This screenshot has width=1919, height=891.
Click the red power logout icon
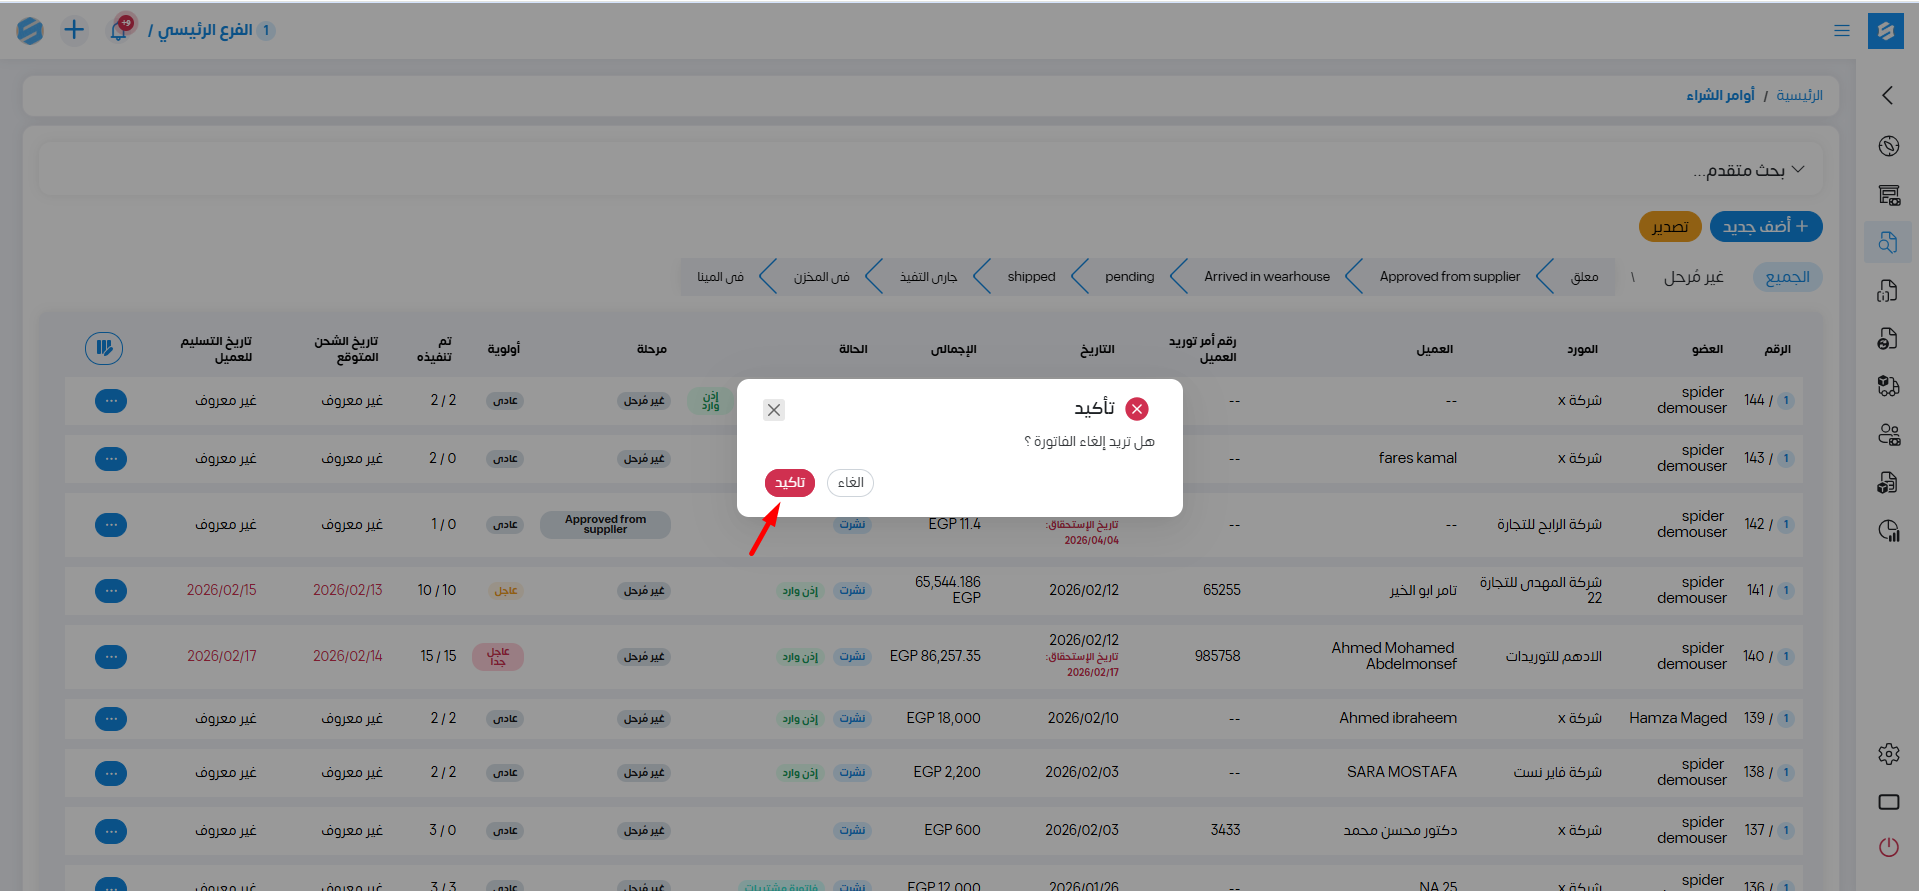[1888, 847]
